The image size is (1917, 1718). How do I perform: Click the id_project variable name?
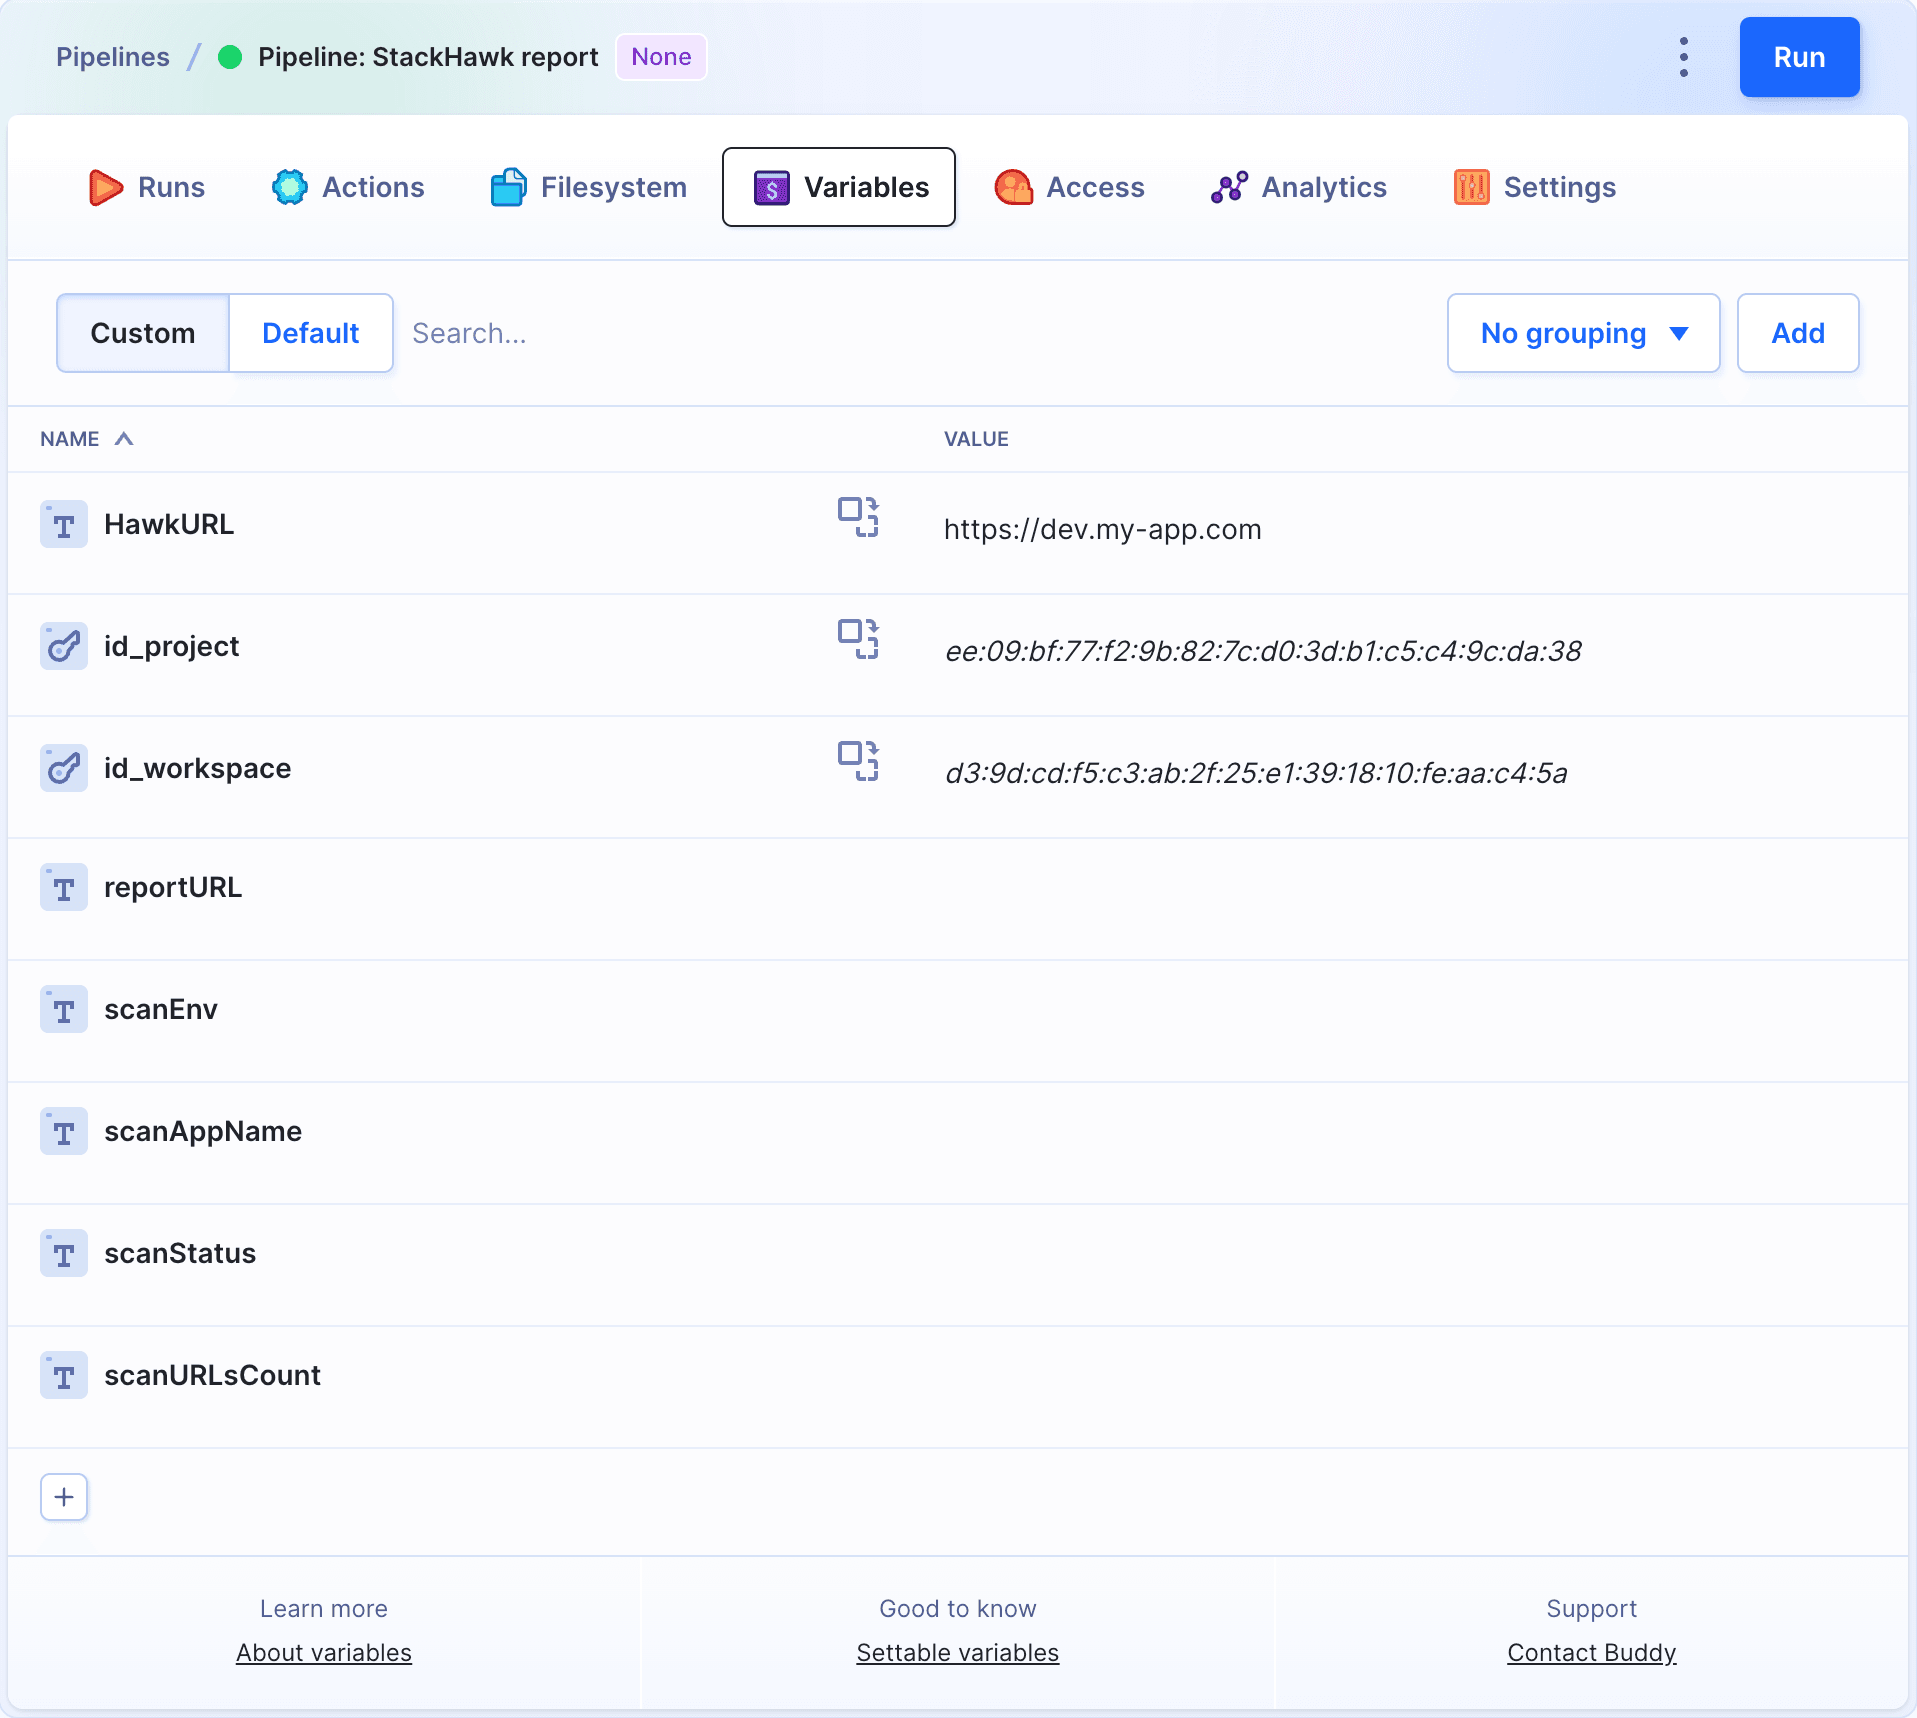click(171, 647)
